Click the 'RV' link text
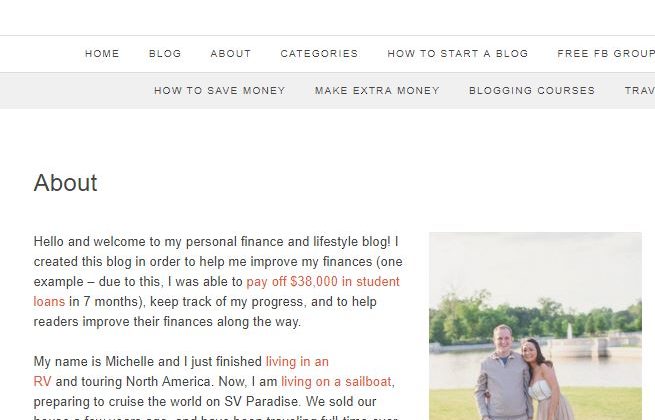Screen dimensions: 655x420 point(42,382)
